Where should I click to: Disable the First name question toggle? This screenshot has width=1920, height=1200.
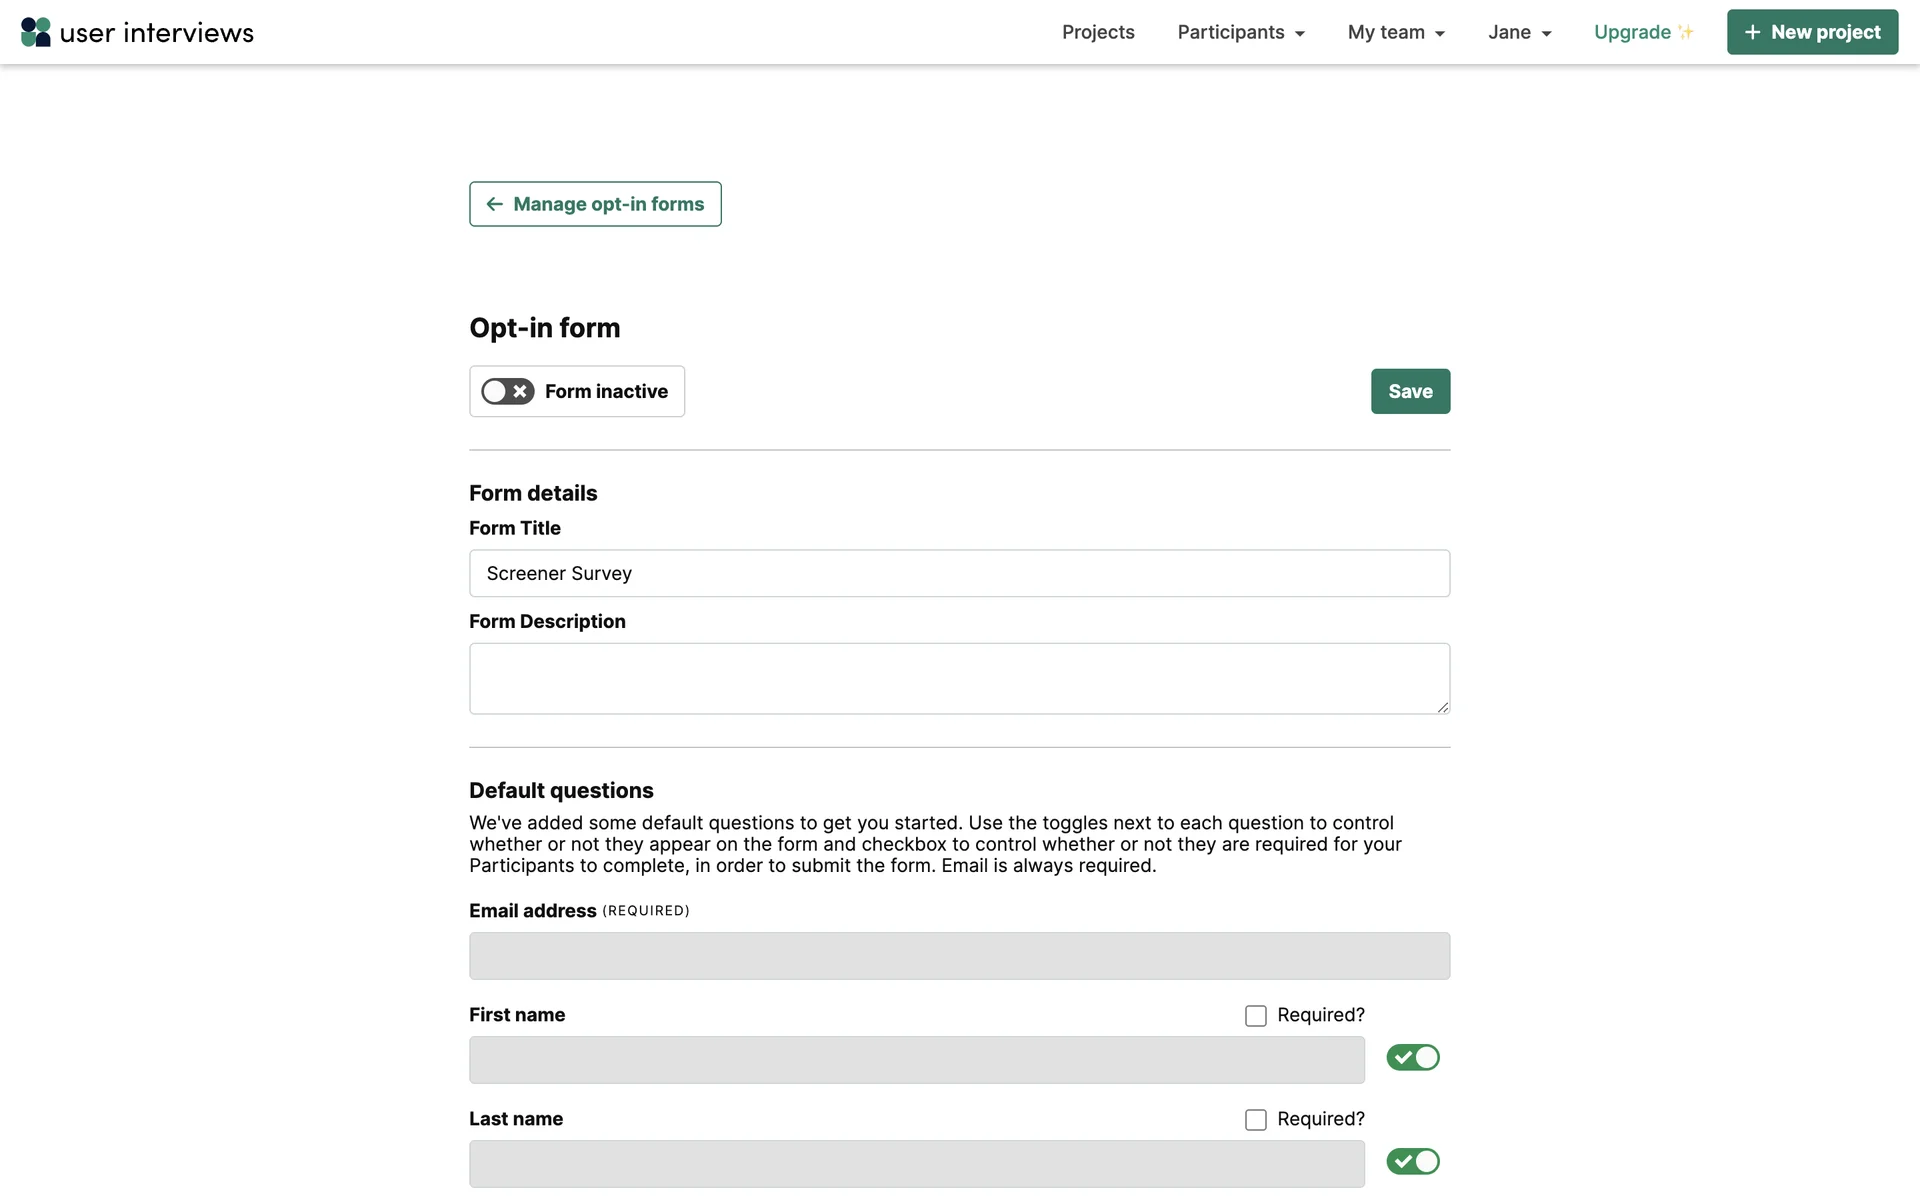coord(1412,1058)
